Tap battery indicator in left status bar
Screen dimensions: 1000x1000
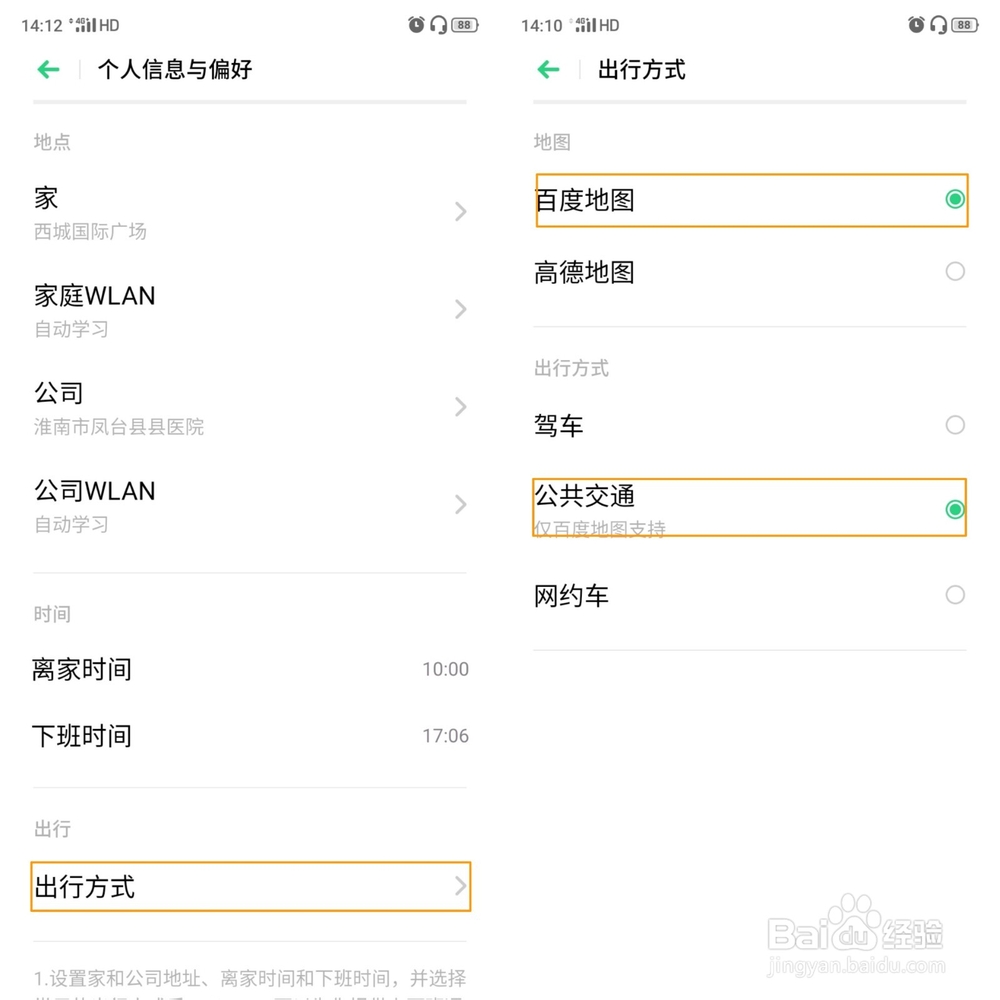point(464,25)
